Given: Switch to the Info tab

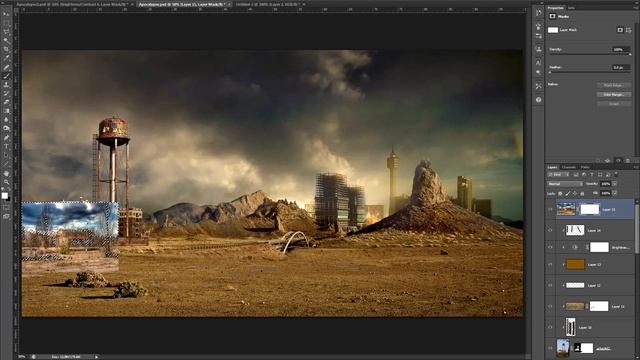Looking at the screenshot, I should click(x=571, y=8).
